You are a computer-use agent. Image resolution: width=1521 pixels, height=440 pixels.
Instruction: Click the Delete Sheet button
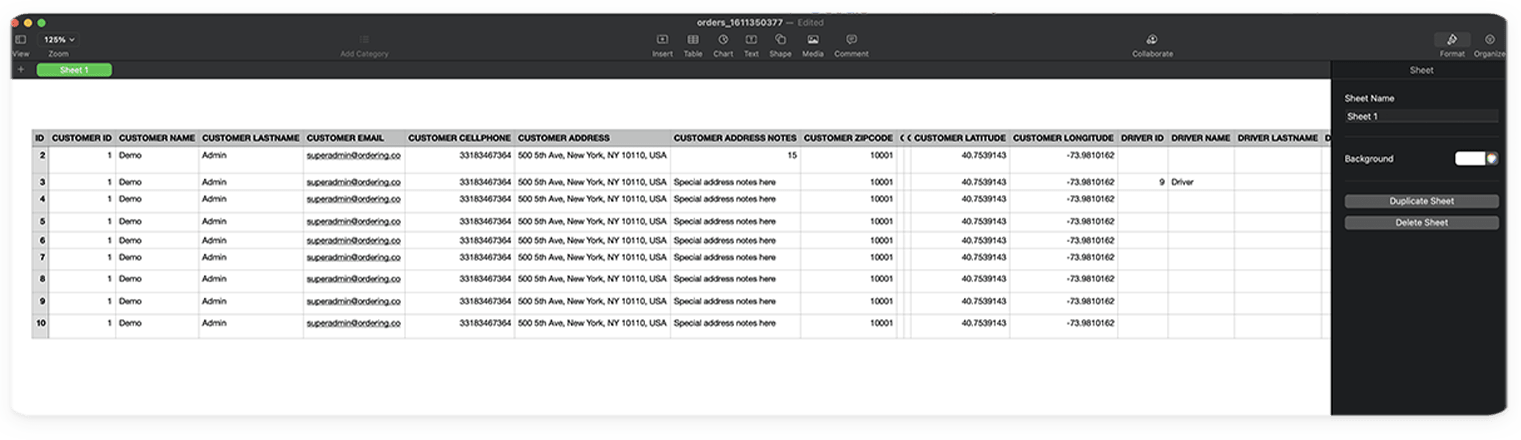(1421, 222)
